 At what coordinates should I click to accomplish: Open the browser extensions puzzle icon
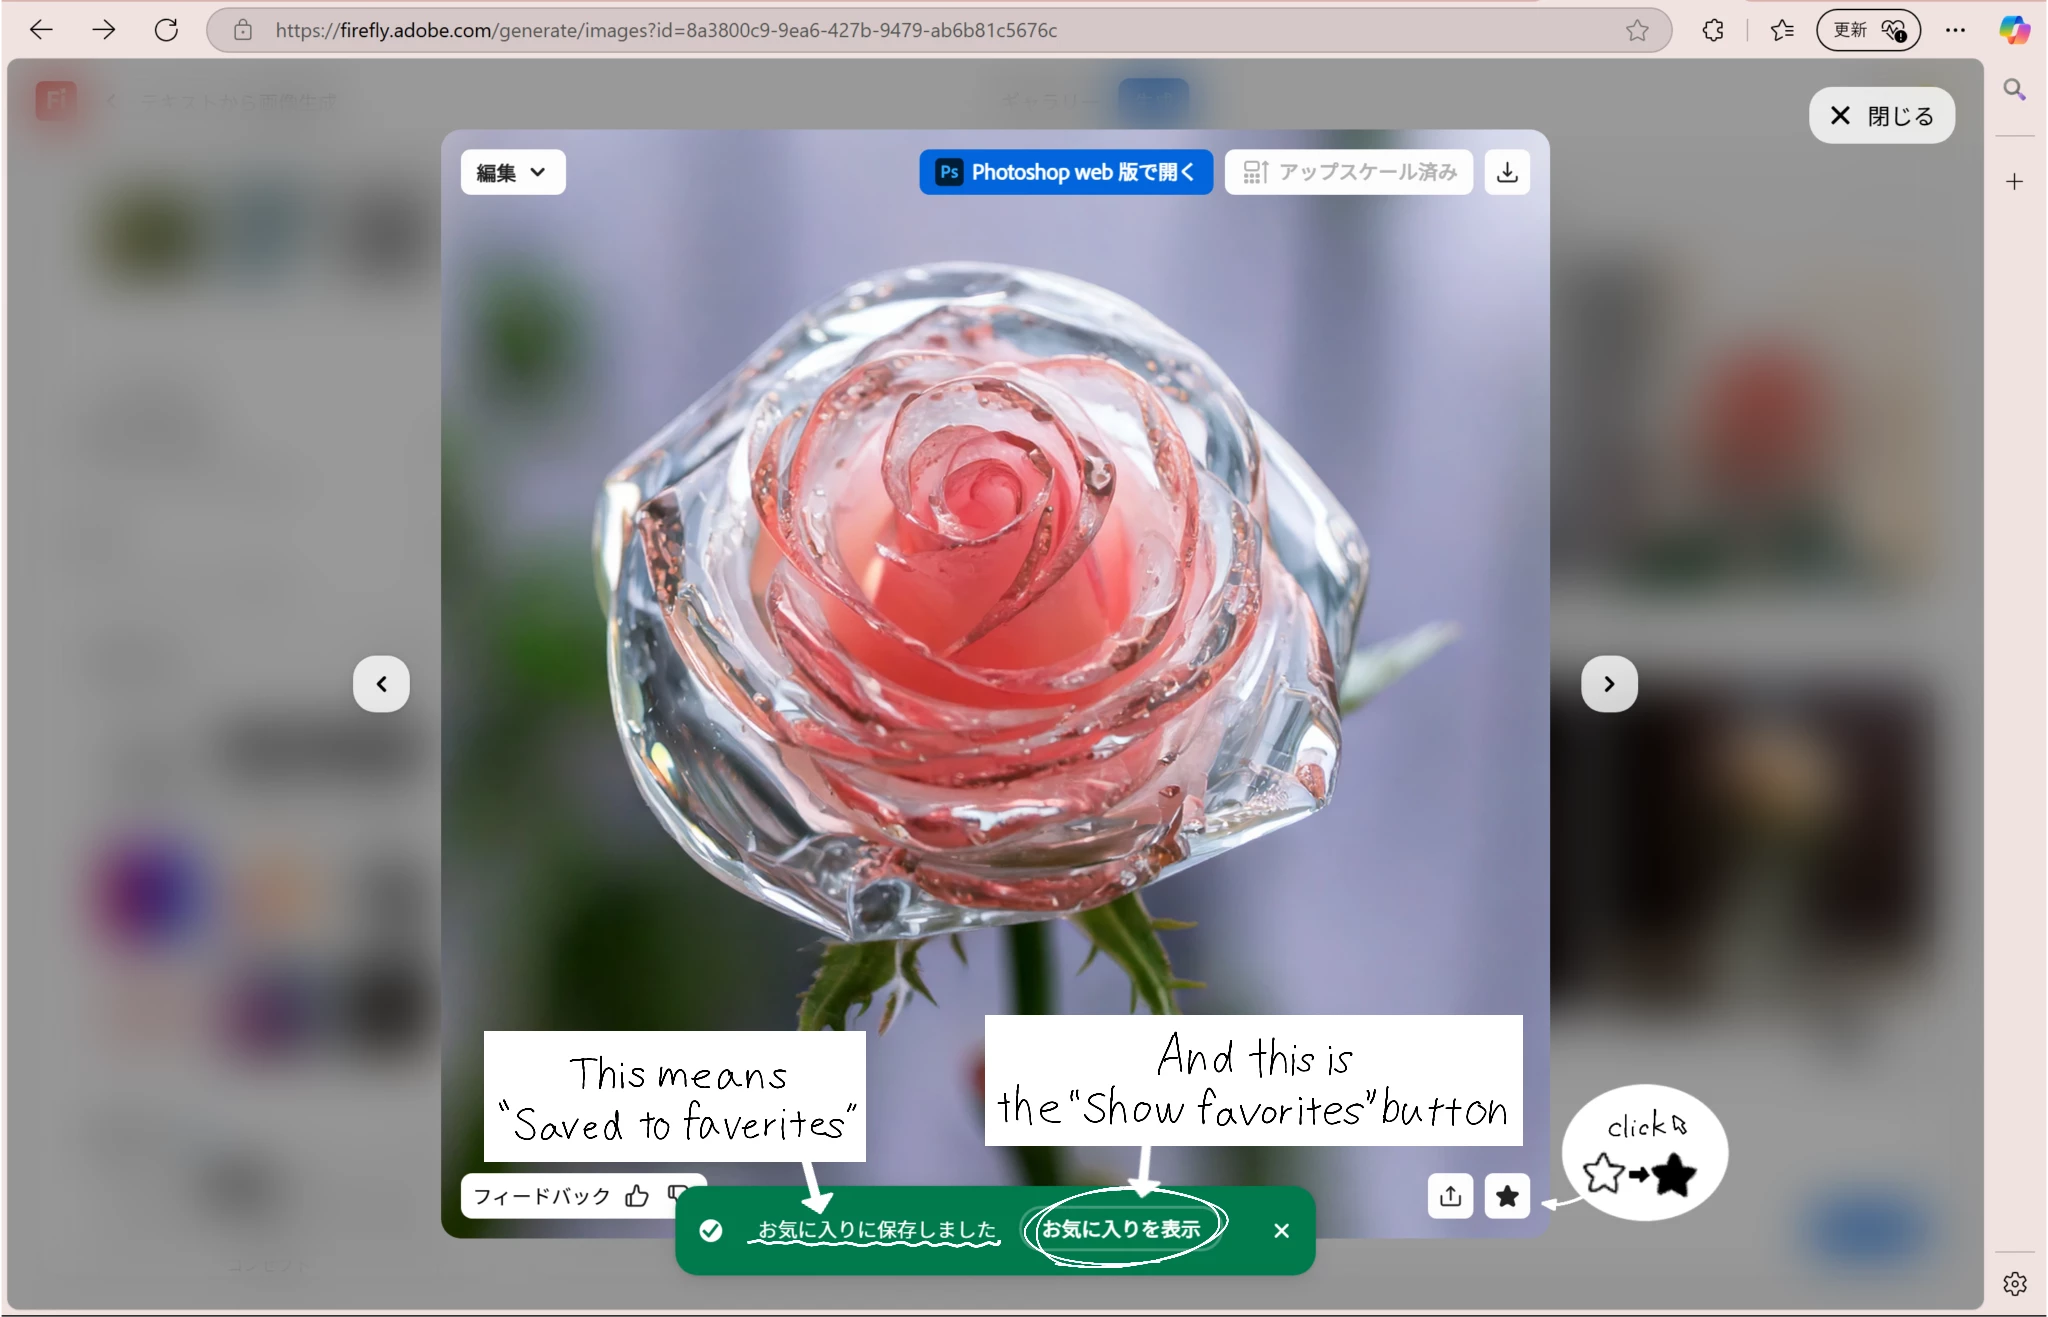click(1713, 30)
